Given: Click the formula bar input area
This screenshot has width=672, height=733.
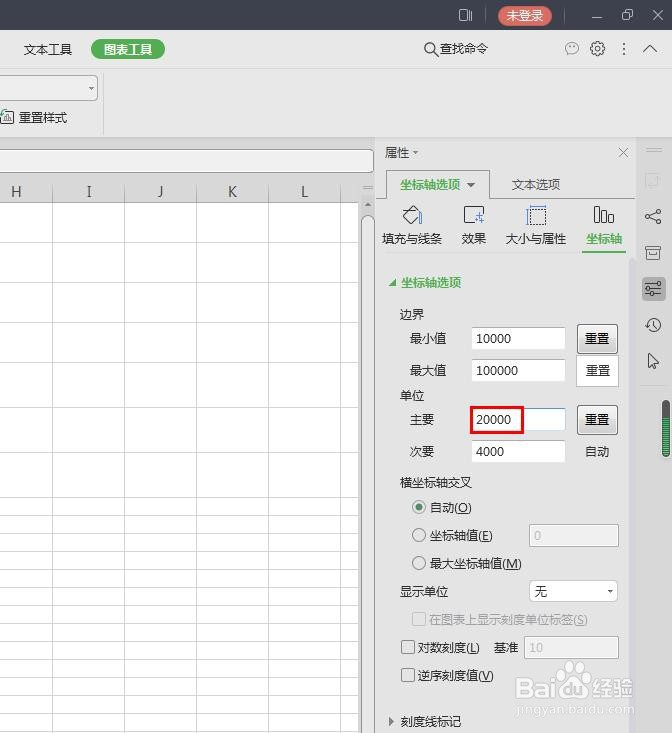Looking at the screenshot, I should pos(186,161).
